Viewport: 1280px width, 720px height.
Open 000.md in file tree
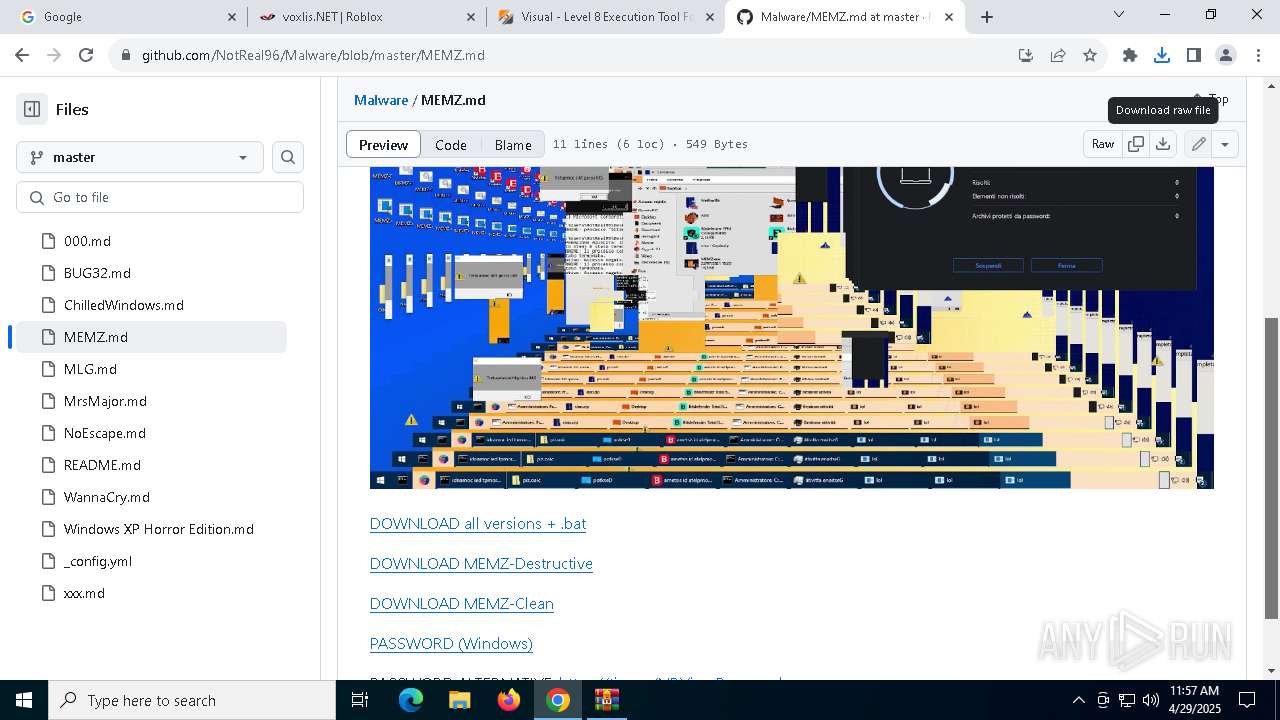pos(87,241)
